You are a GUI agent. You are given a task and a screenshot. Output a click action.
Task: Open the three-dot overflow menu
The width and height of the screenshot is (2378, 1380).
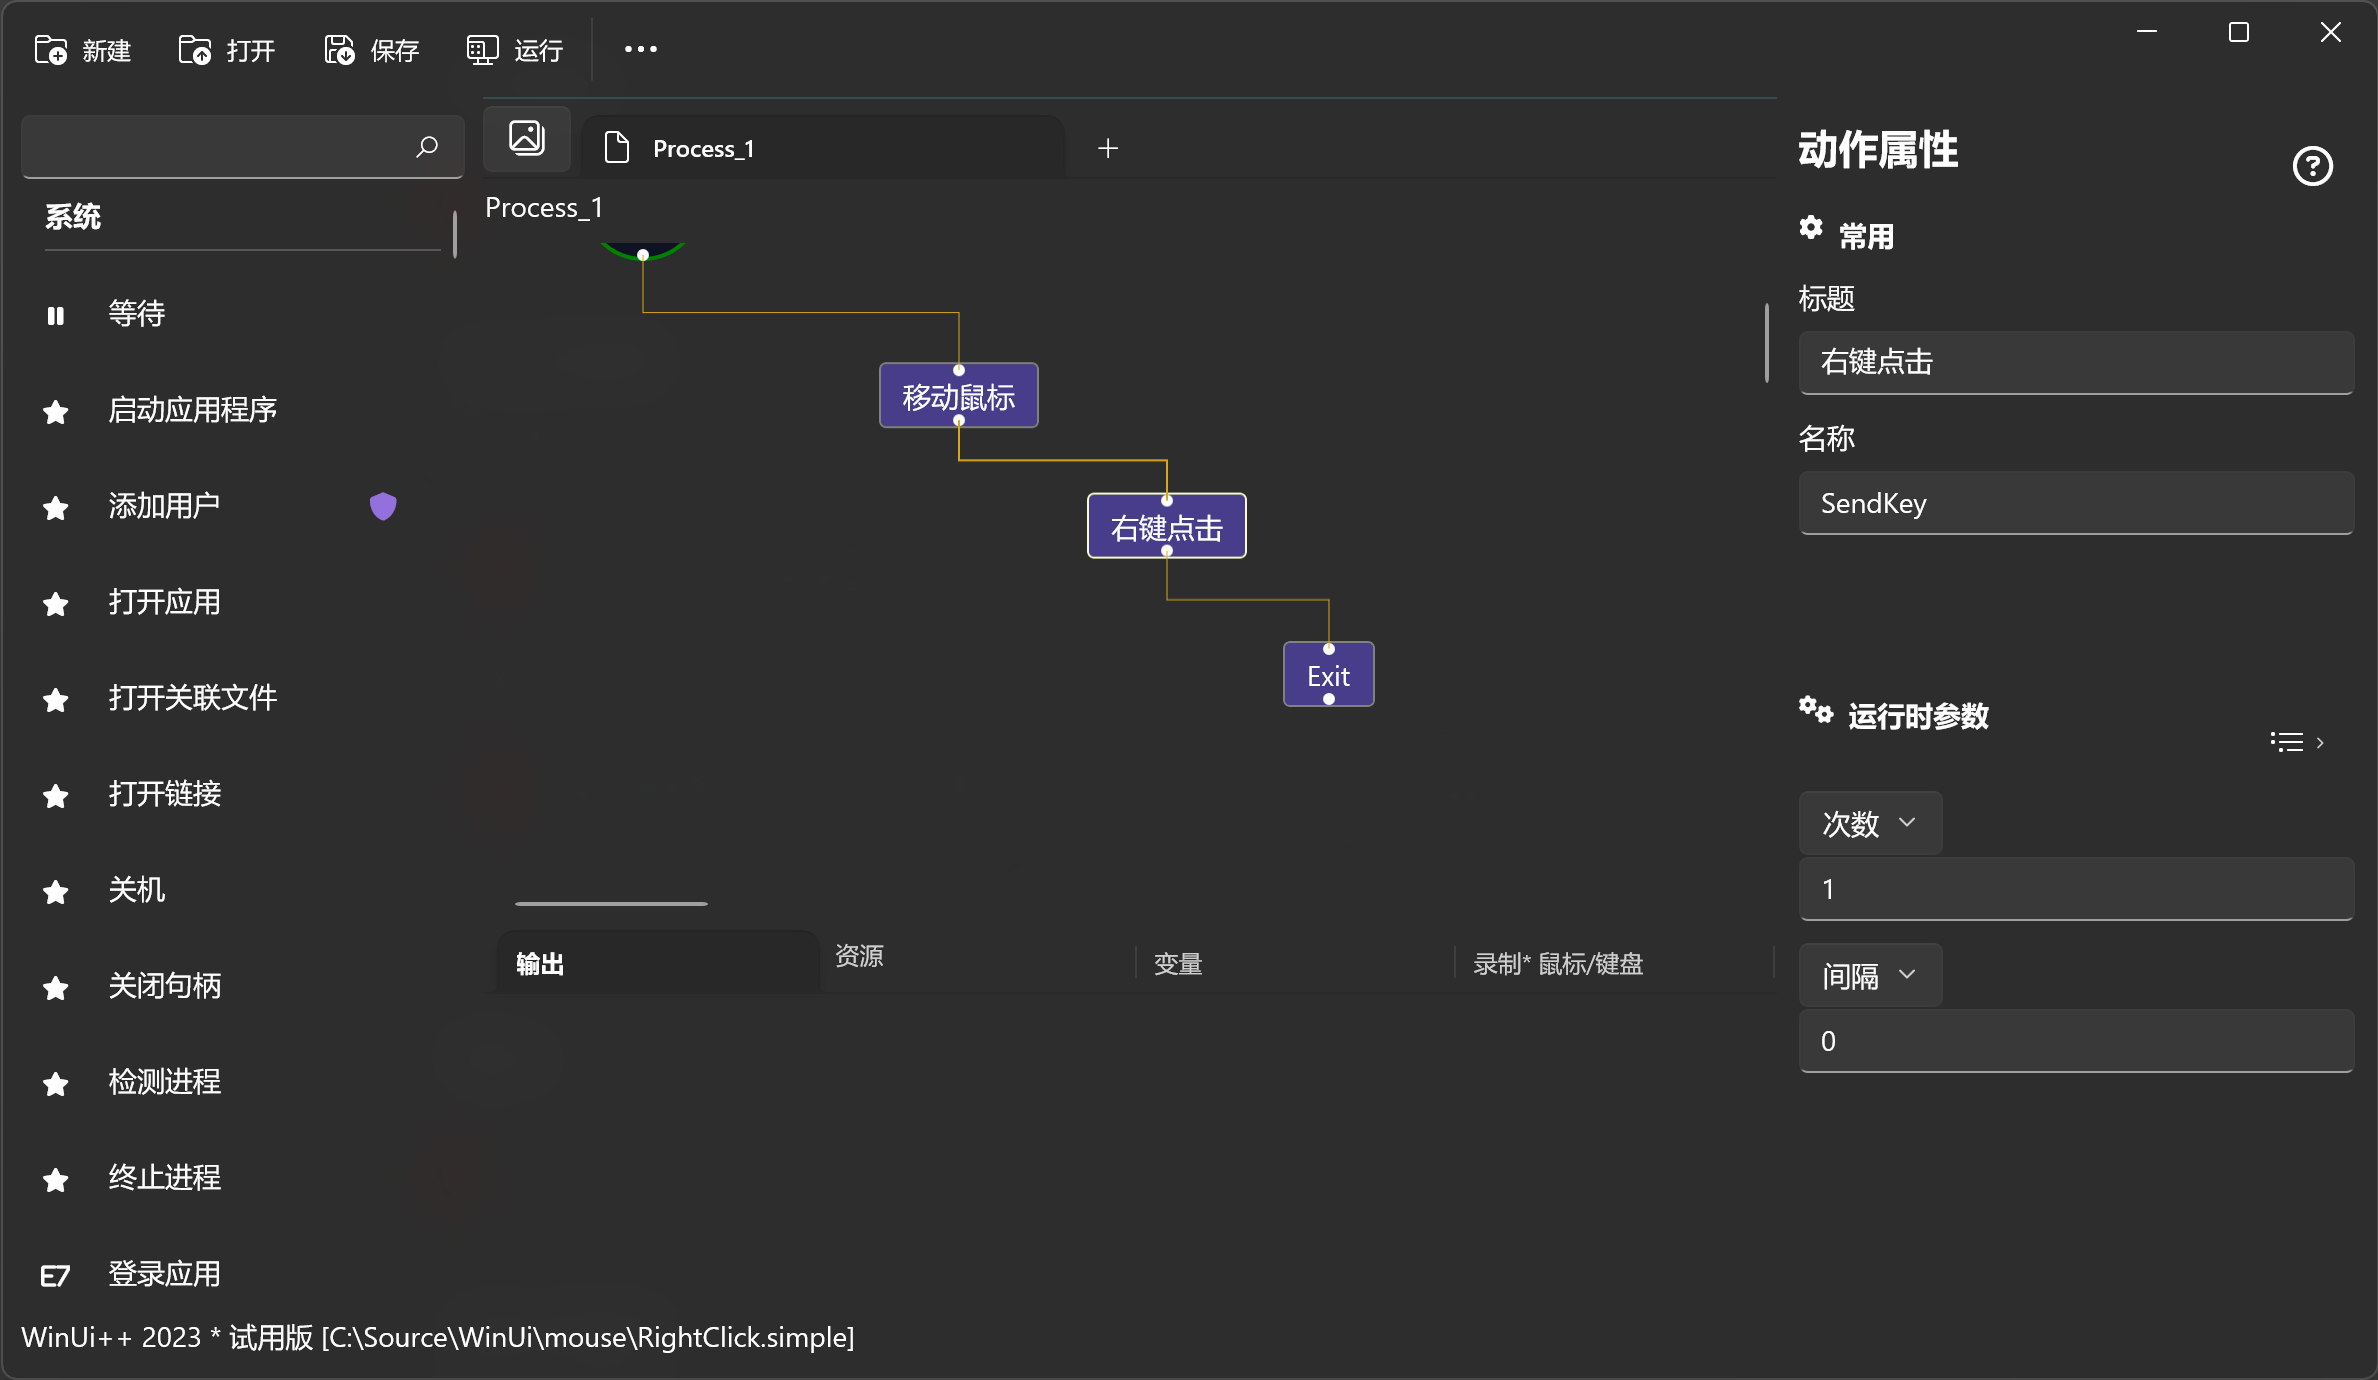[640, 49]
